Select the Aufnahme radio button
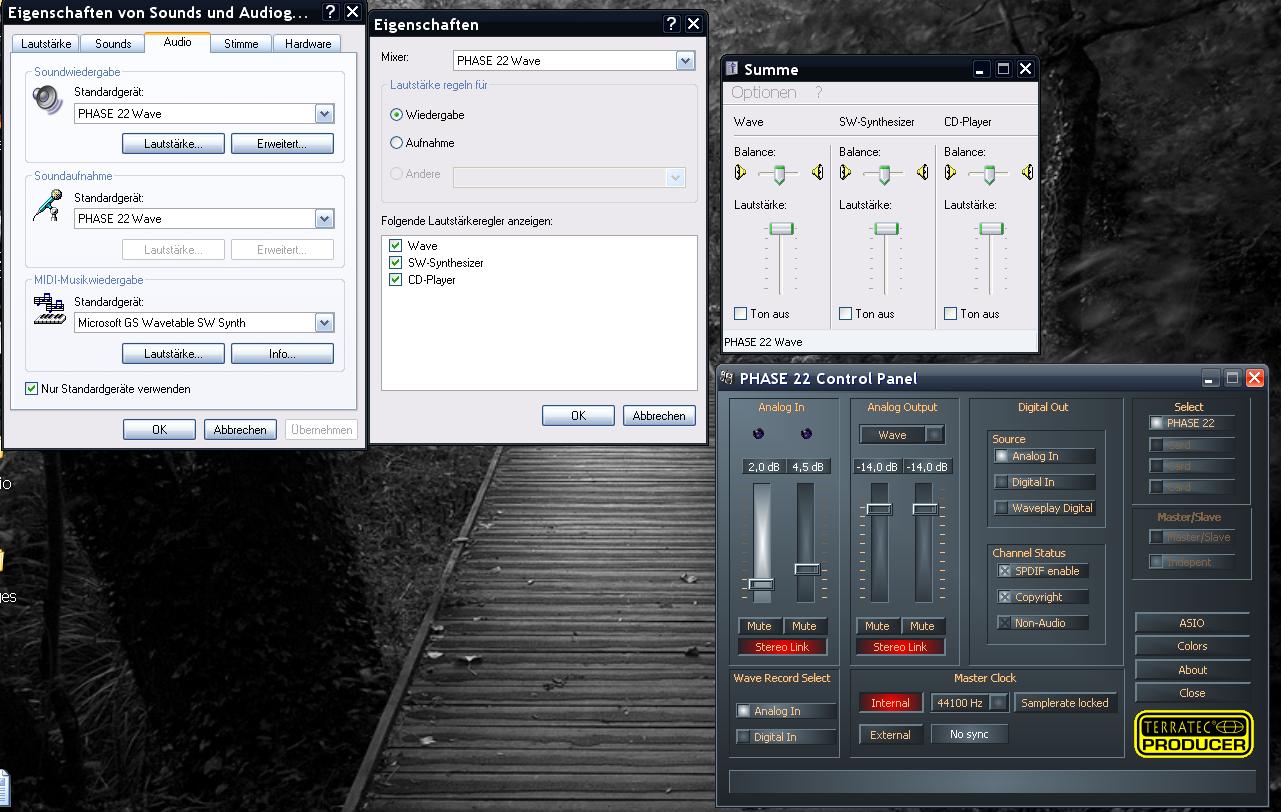Image resolution: width=1281 pixels, height=812 pixels. [397, 143]
